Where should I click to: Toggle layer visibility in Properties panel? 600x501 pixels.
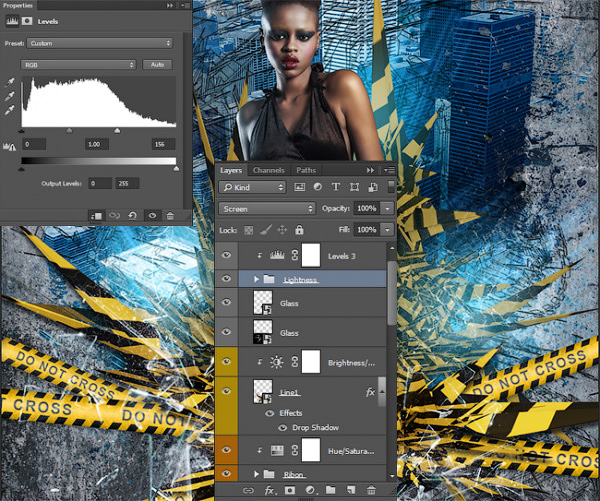[152, 216]
